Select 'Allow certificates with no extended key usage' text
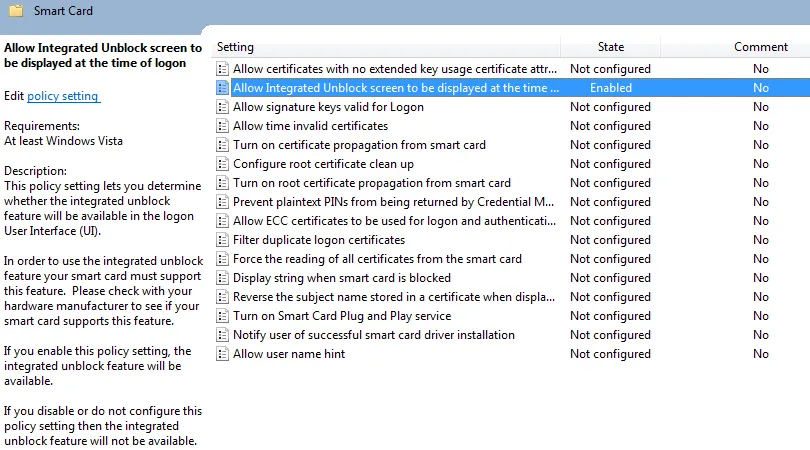Screen dimensions: 810x450 coord(395,69)
